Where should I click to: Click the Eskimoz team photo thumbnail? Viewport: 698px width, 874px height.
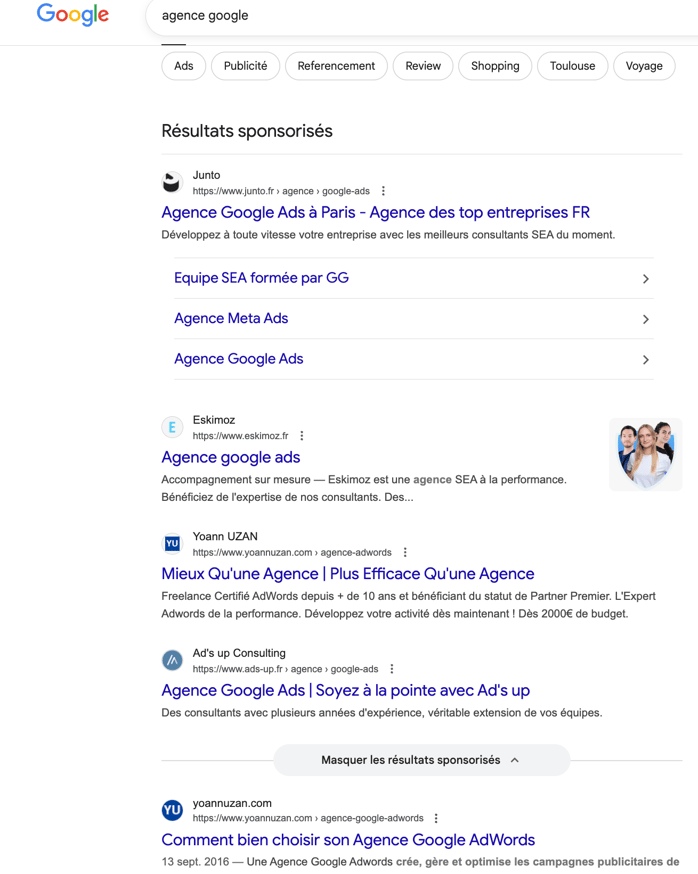[645, 454]
